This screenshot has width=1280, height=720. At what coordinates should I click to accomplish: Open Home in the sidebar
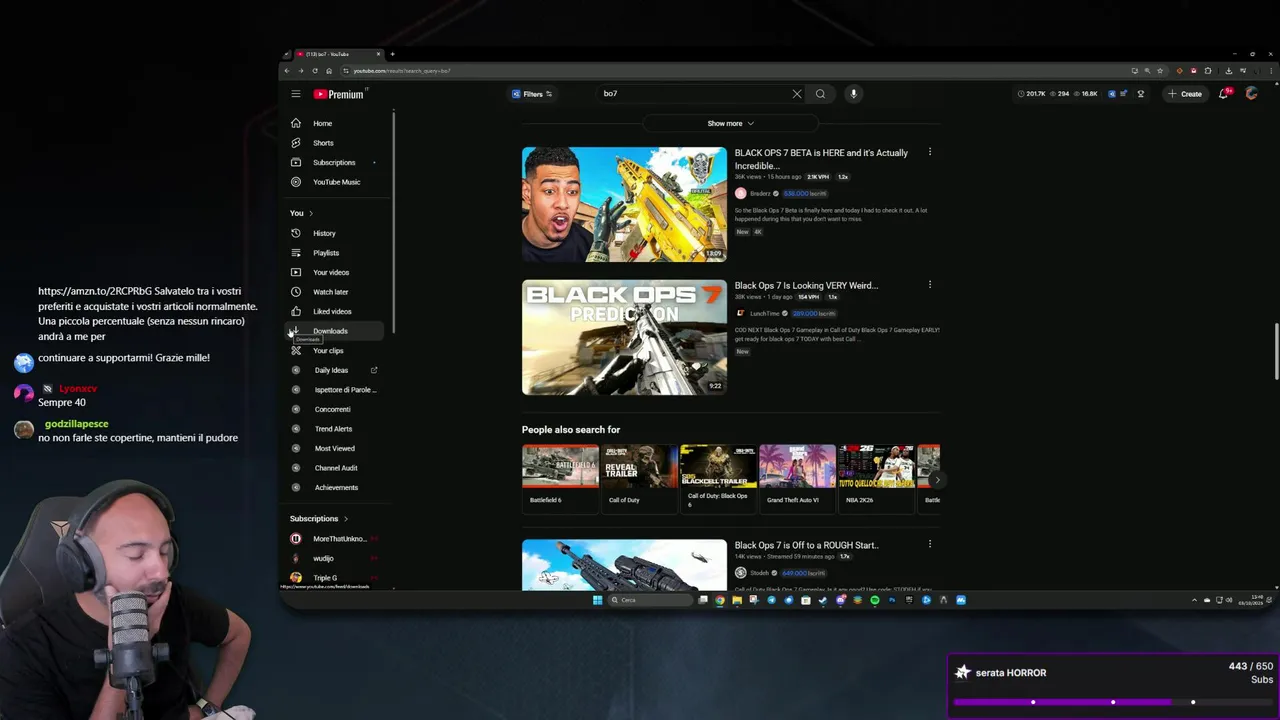[x=336, y=123]
